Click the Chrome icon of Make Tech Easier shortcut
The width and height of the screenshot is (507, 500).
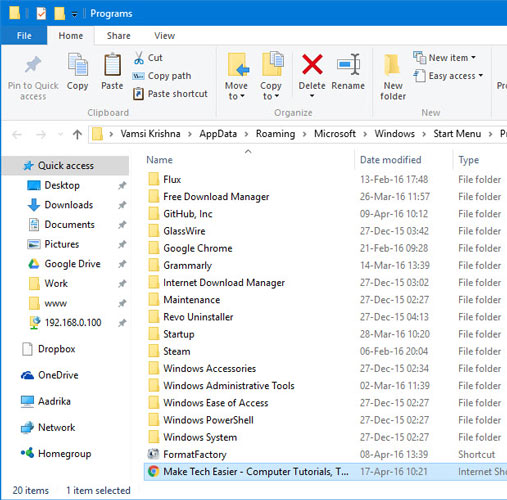[x=153, y=471]
